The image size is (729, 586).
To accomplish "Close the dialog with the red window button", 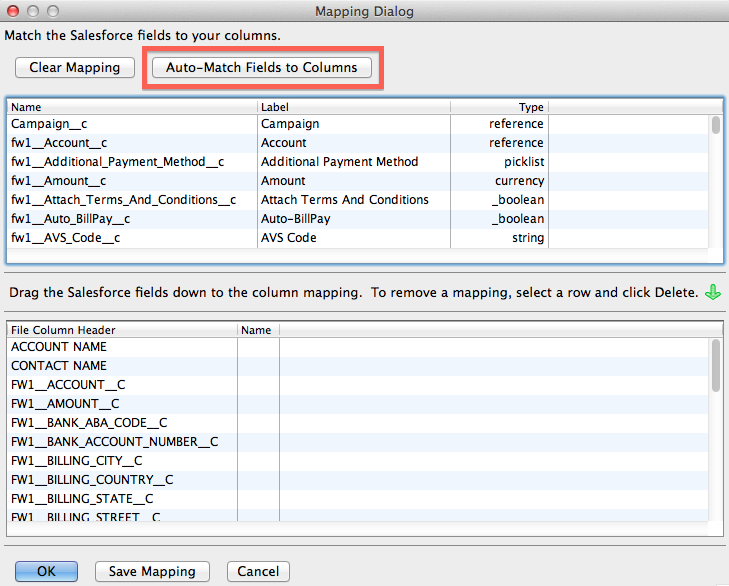I will [13, 11].
